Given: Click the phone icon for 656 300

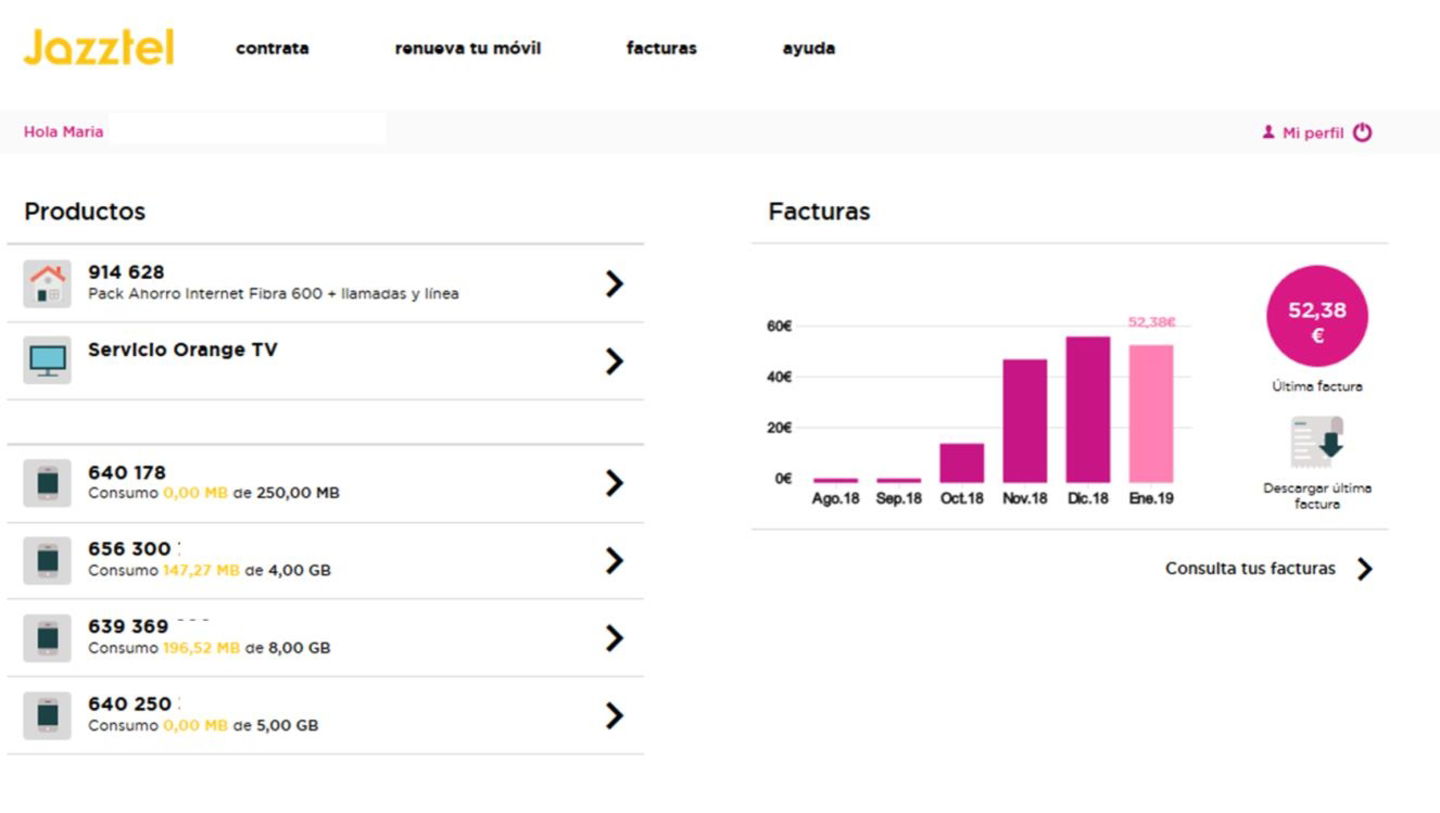Looking at the screenshot, I should pyautogui.click(x=47, y=560).
